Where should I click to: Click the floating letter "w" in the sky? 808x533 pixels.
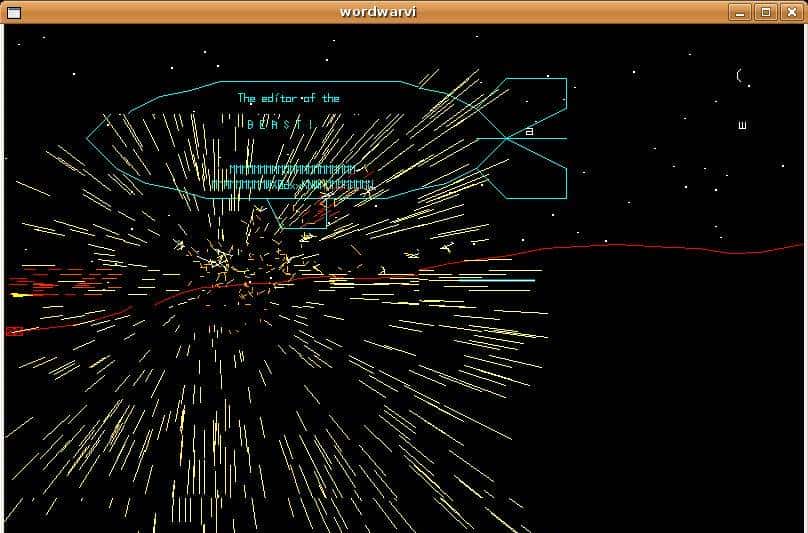(742, 125)
